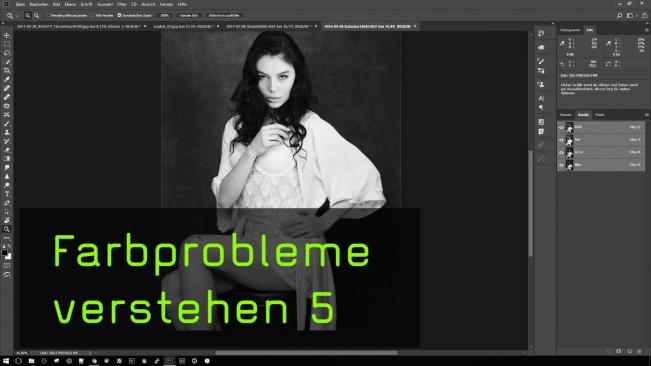Image resolution: width=651 pixels, height=366 pixels.
Task: Toggle visibility of the Grün channel
Action: coord(561,153)
